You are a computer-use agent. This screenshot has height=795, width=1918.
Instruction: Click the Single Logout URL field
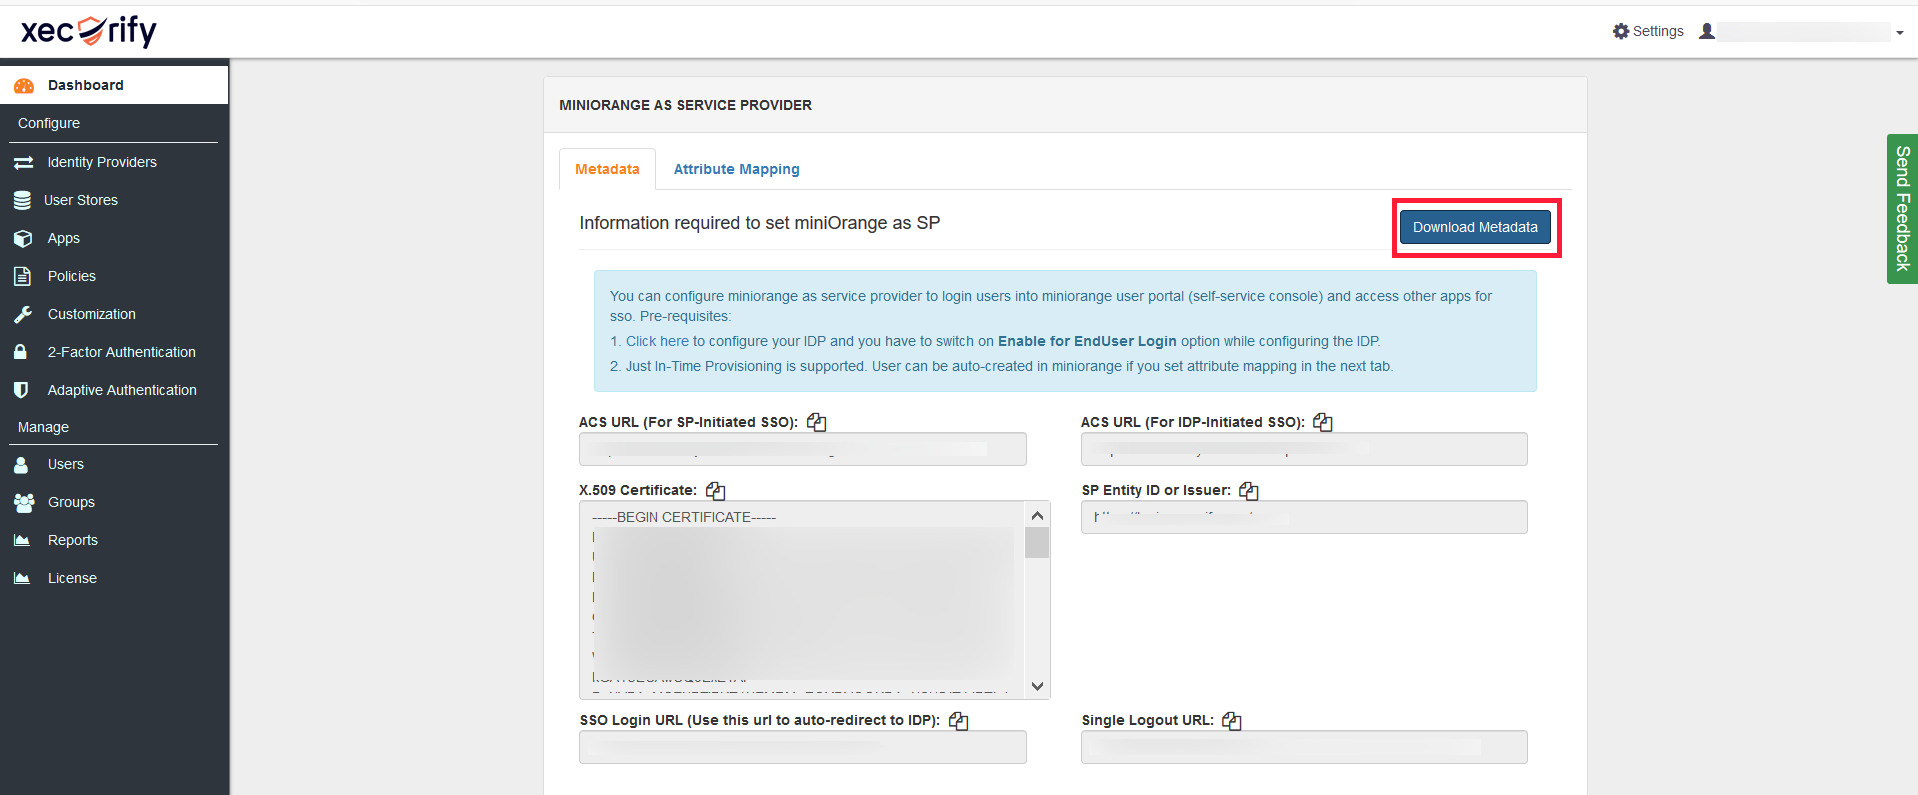tap(1304, 747)
